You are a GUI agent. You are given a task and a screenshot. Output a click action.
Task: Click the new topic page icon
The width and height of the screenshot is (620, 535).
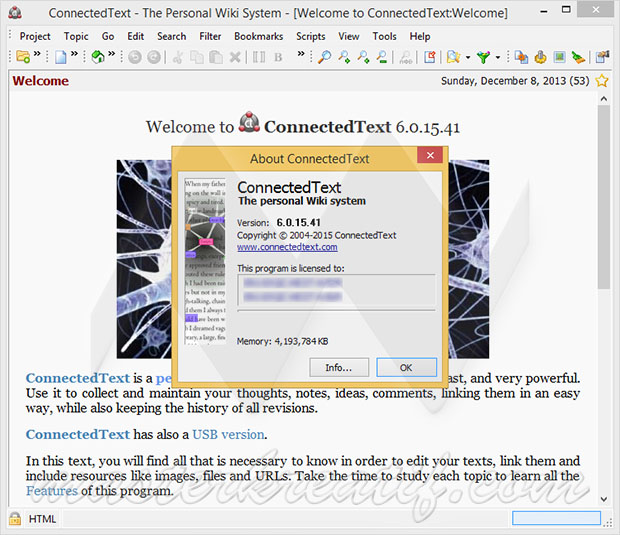(x=60, y=57)
